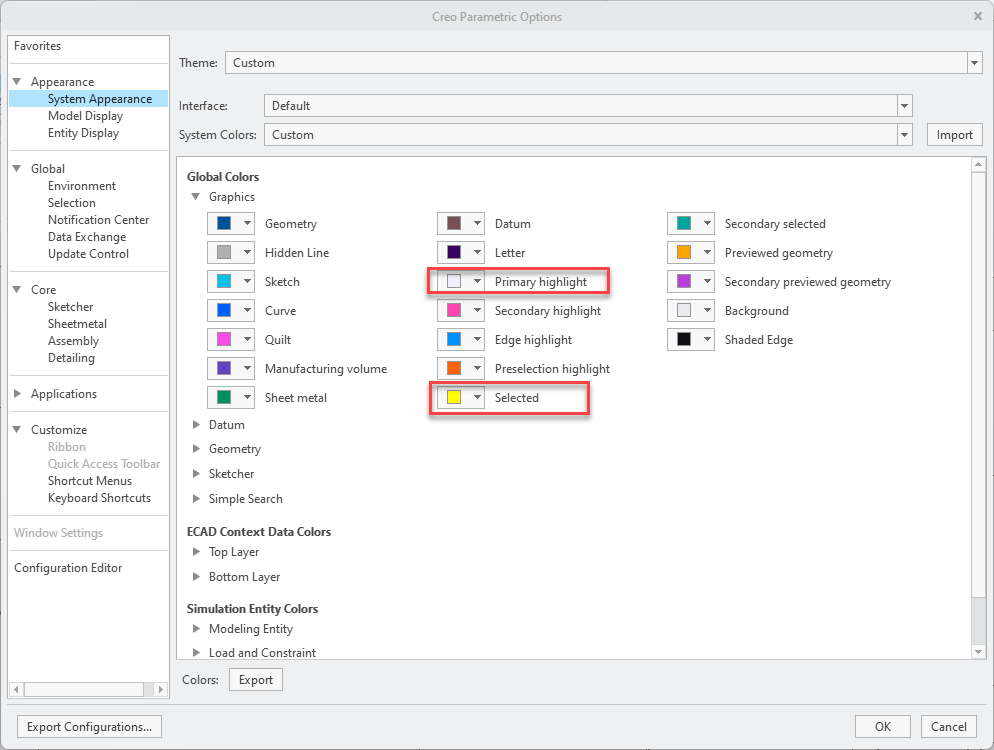This screenshot has height=750, width=994.
Task: Collapse the Graphics section
Action: coord(196,197)
